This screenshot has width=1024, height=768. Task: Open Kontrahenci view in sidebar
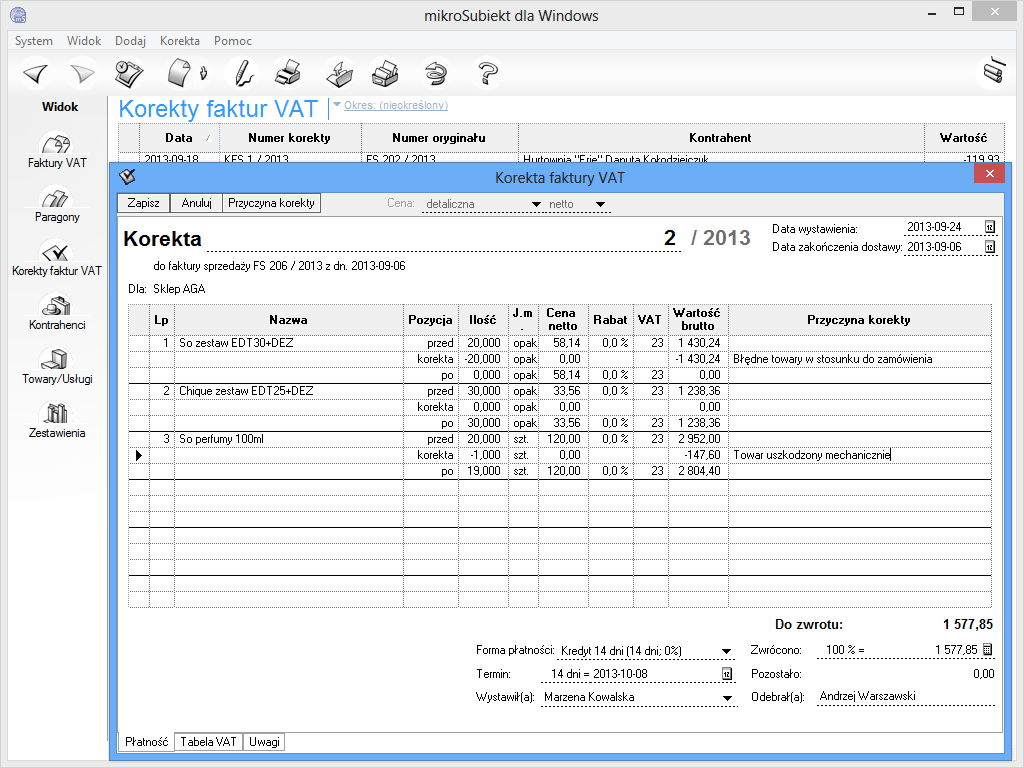[x=57, y=313]
